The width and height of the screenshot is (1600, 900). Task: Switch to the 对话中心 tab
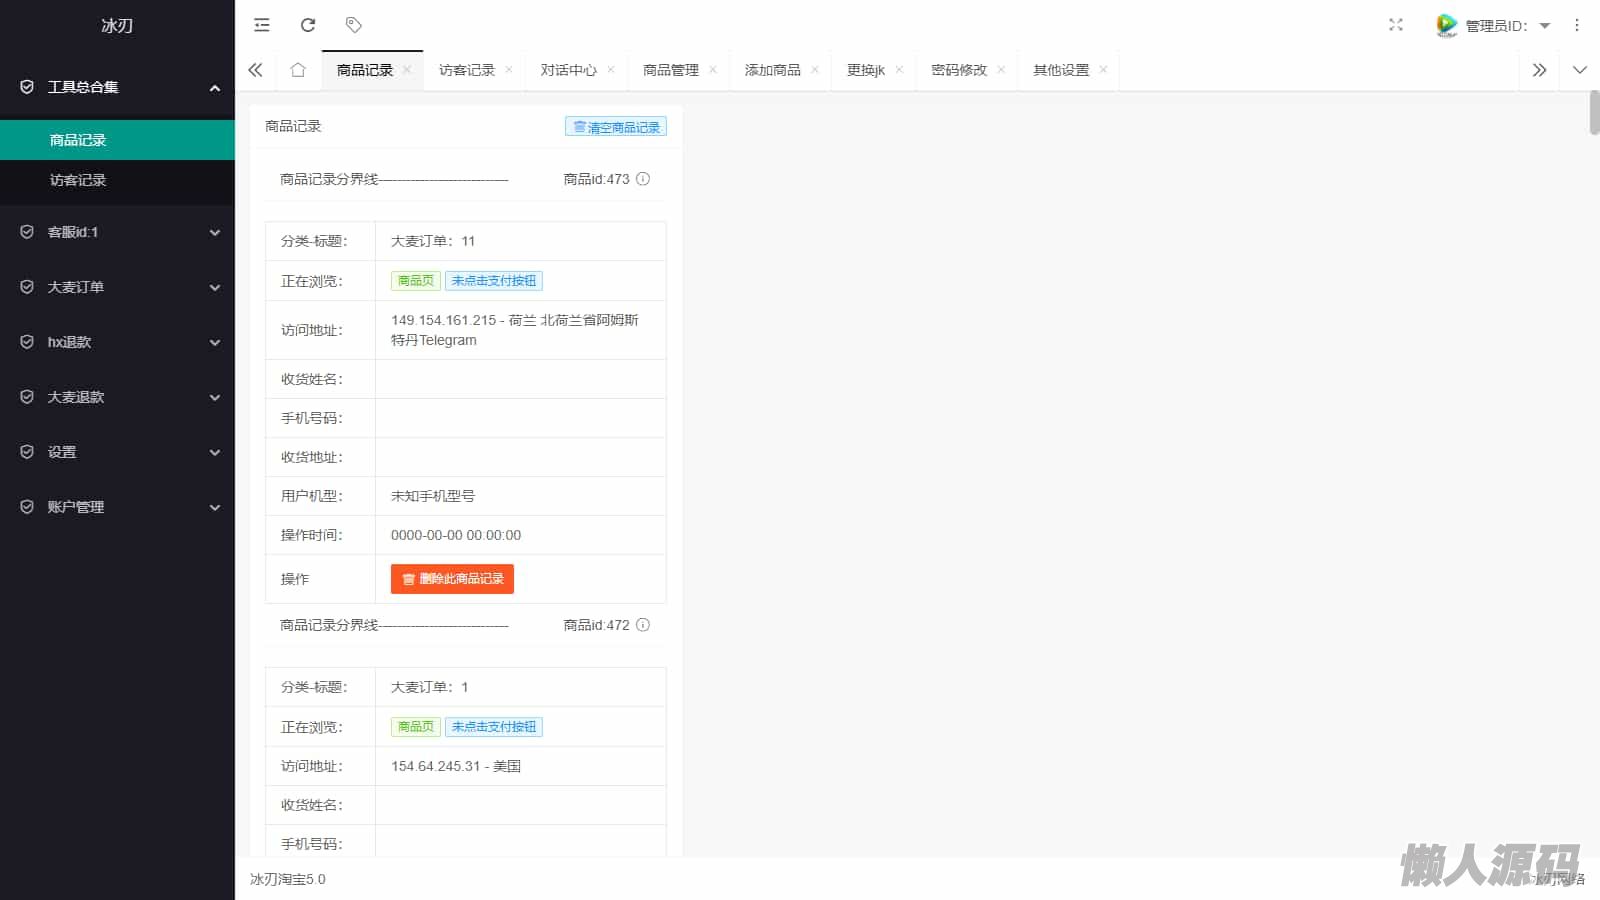coord(568,70)
